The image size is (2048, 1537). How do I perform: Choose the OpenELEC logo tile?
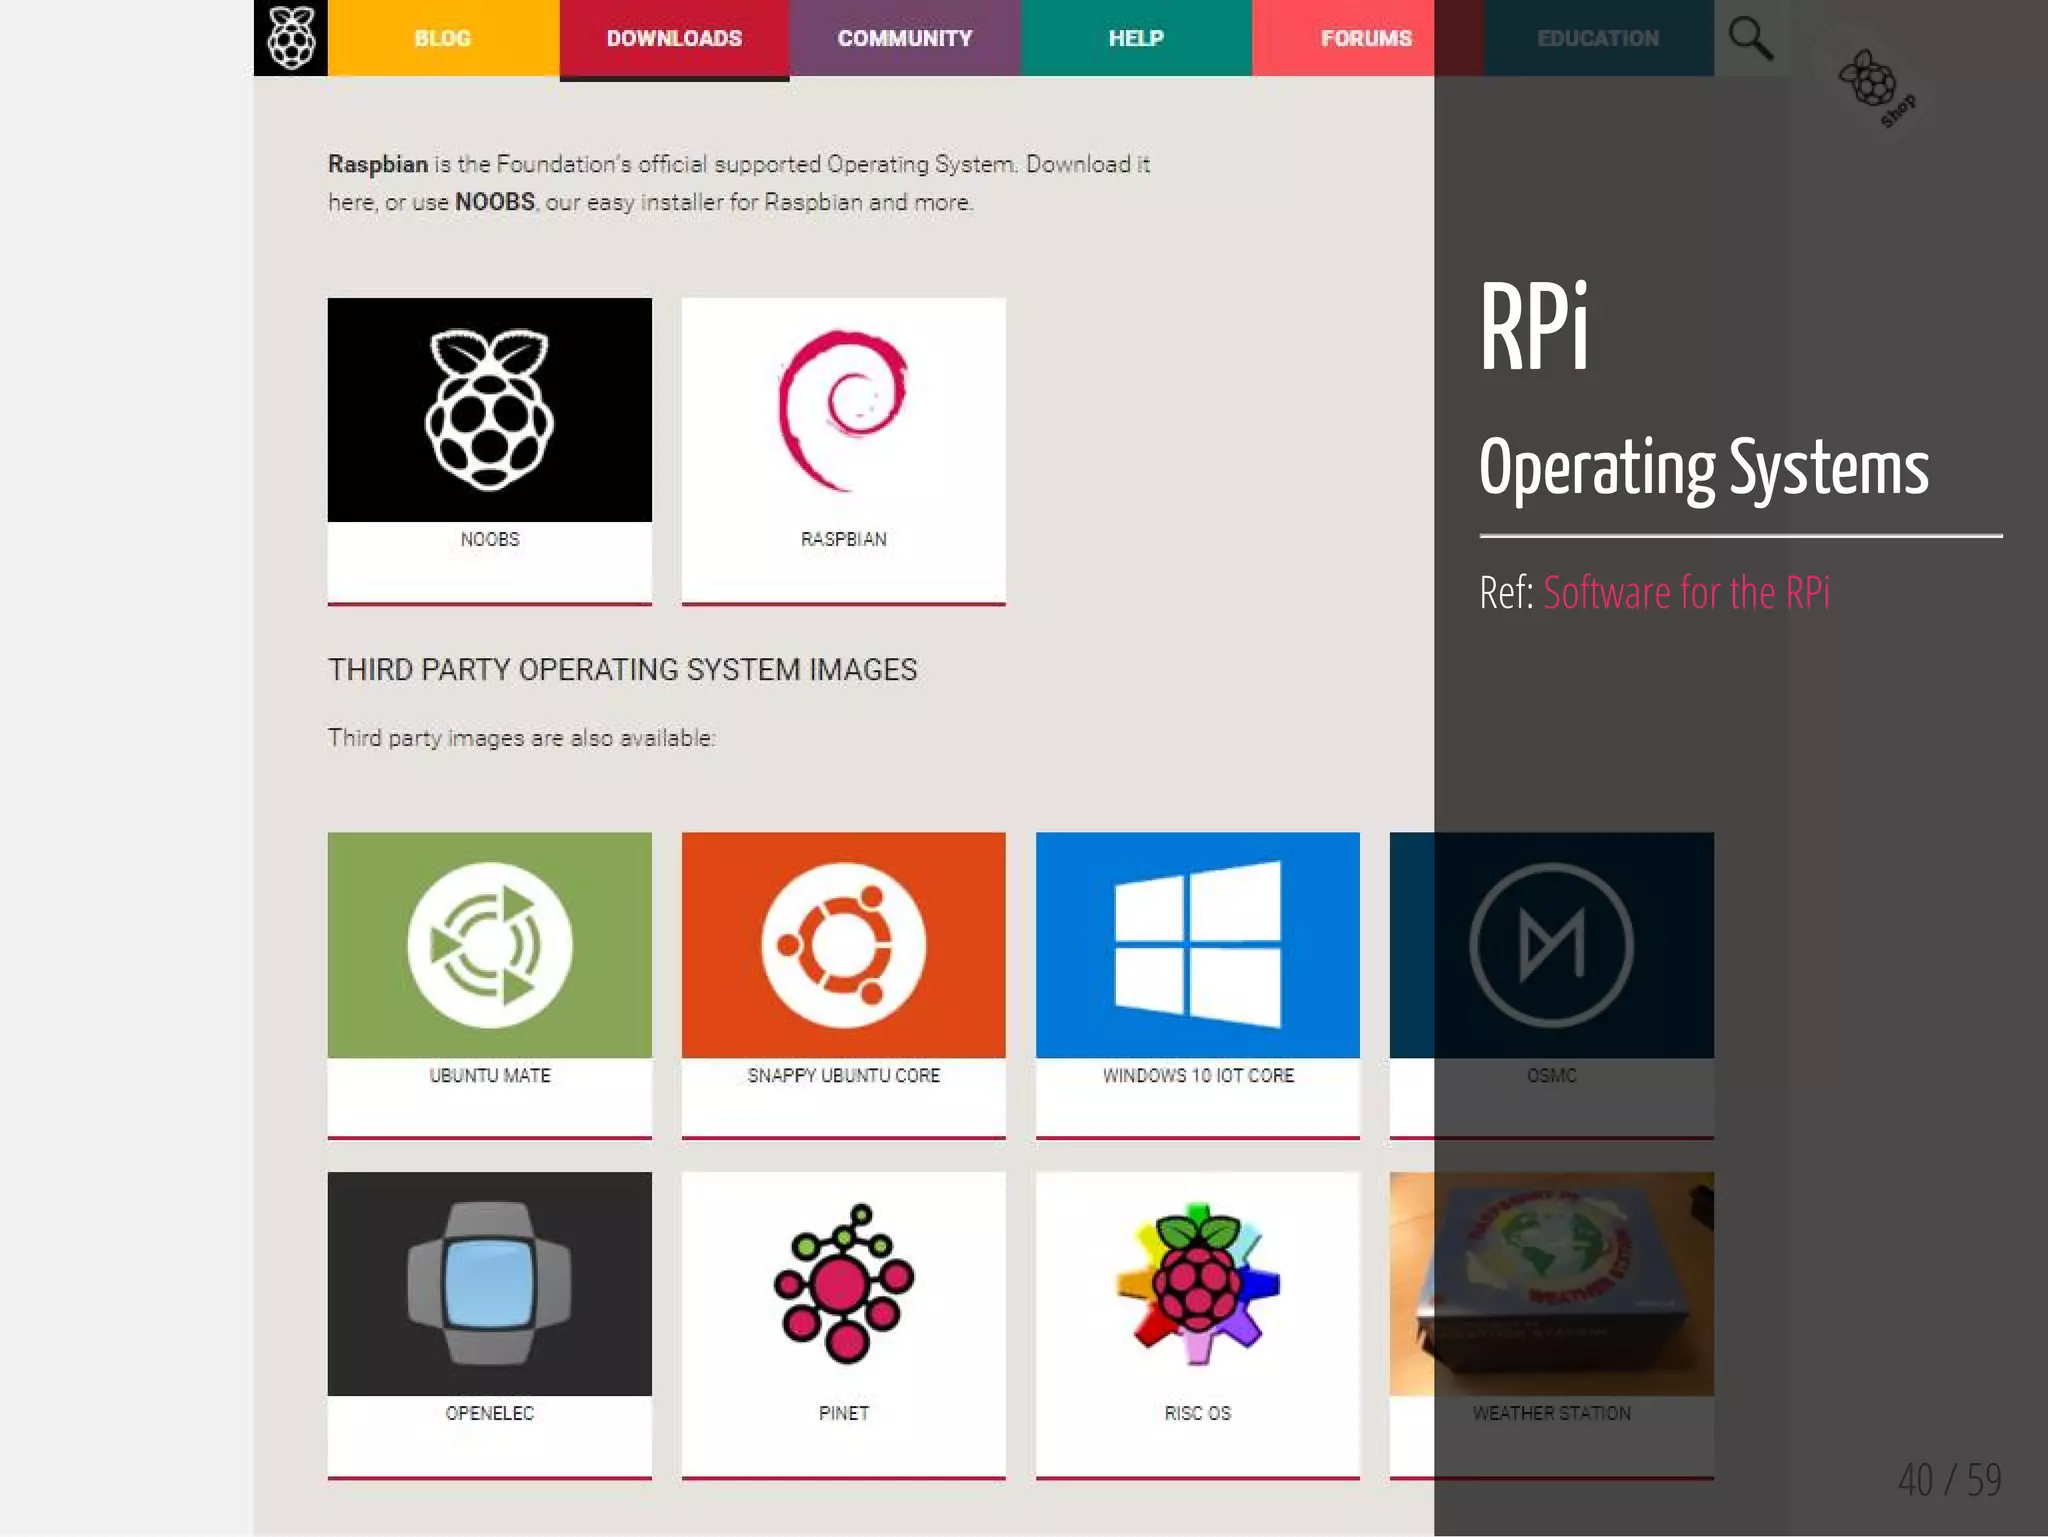(x=490, y=1284)
